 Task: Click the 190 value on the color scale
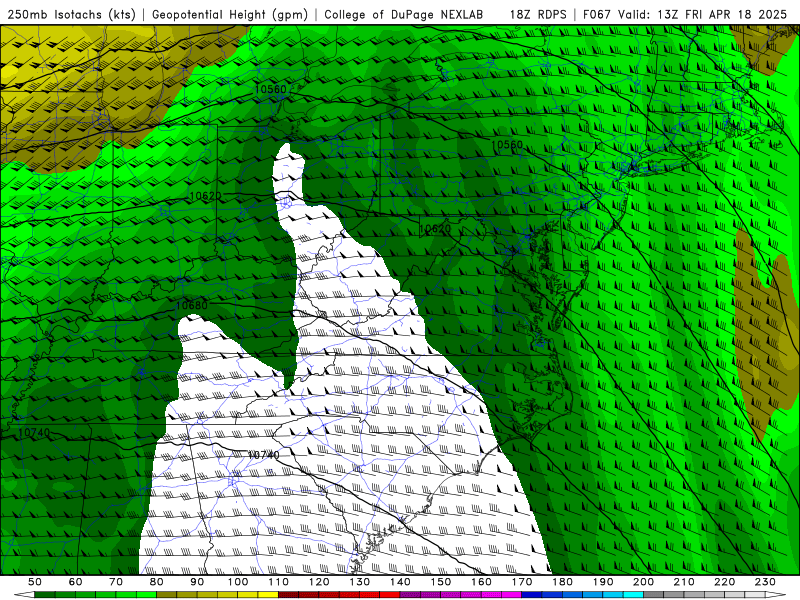point(603,582)
